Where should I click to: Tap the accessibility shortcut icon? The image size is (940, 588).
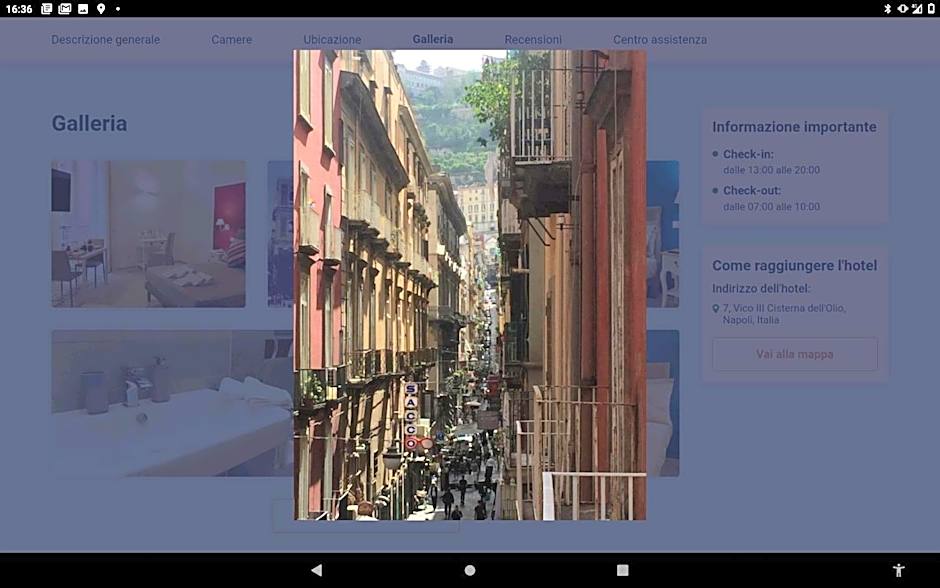898,570
